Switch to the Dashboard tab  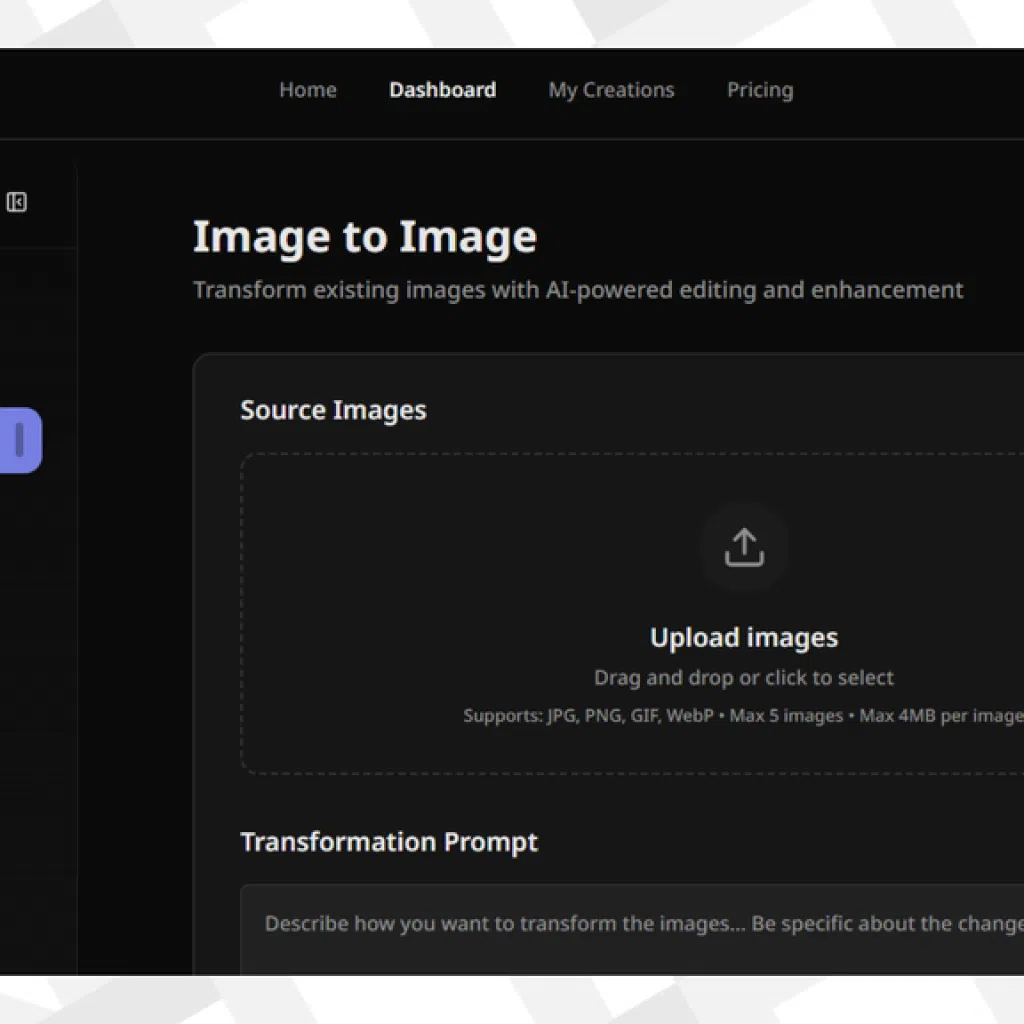[x=442, y=89]
